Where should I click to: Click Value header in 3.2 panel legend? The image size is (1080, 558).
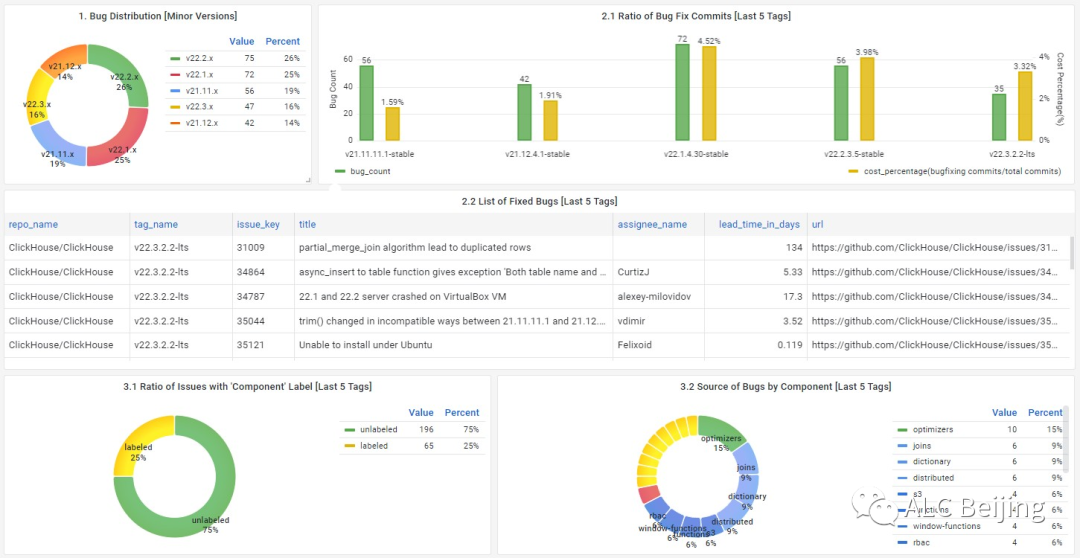[1004, 413]
